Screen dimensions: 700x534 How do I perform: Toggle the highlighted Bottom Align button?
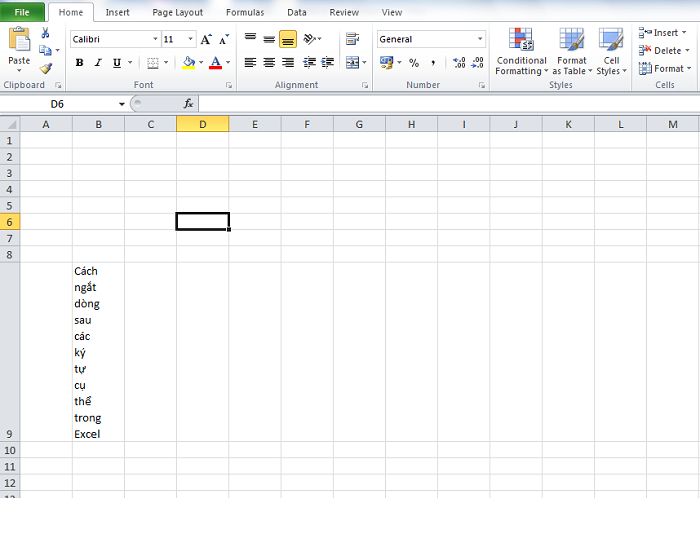(288, 39)
